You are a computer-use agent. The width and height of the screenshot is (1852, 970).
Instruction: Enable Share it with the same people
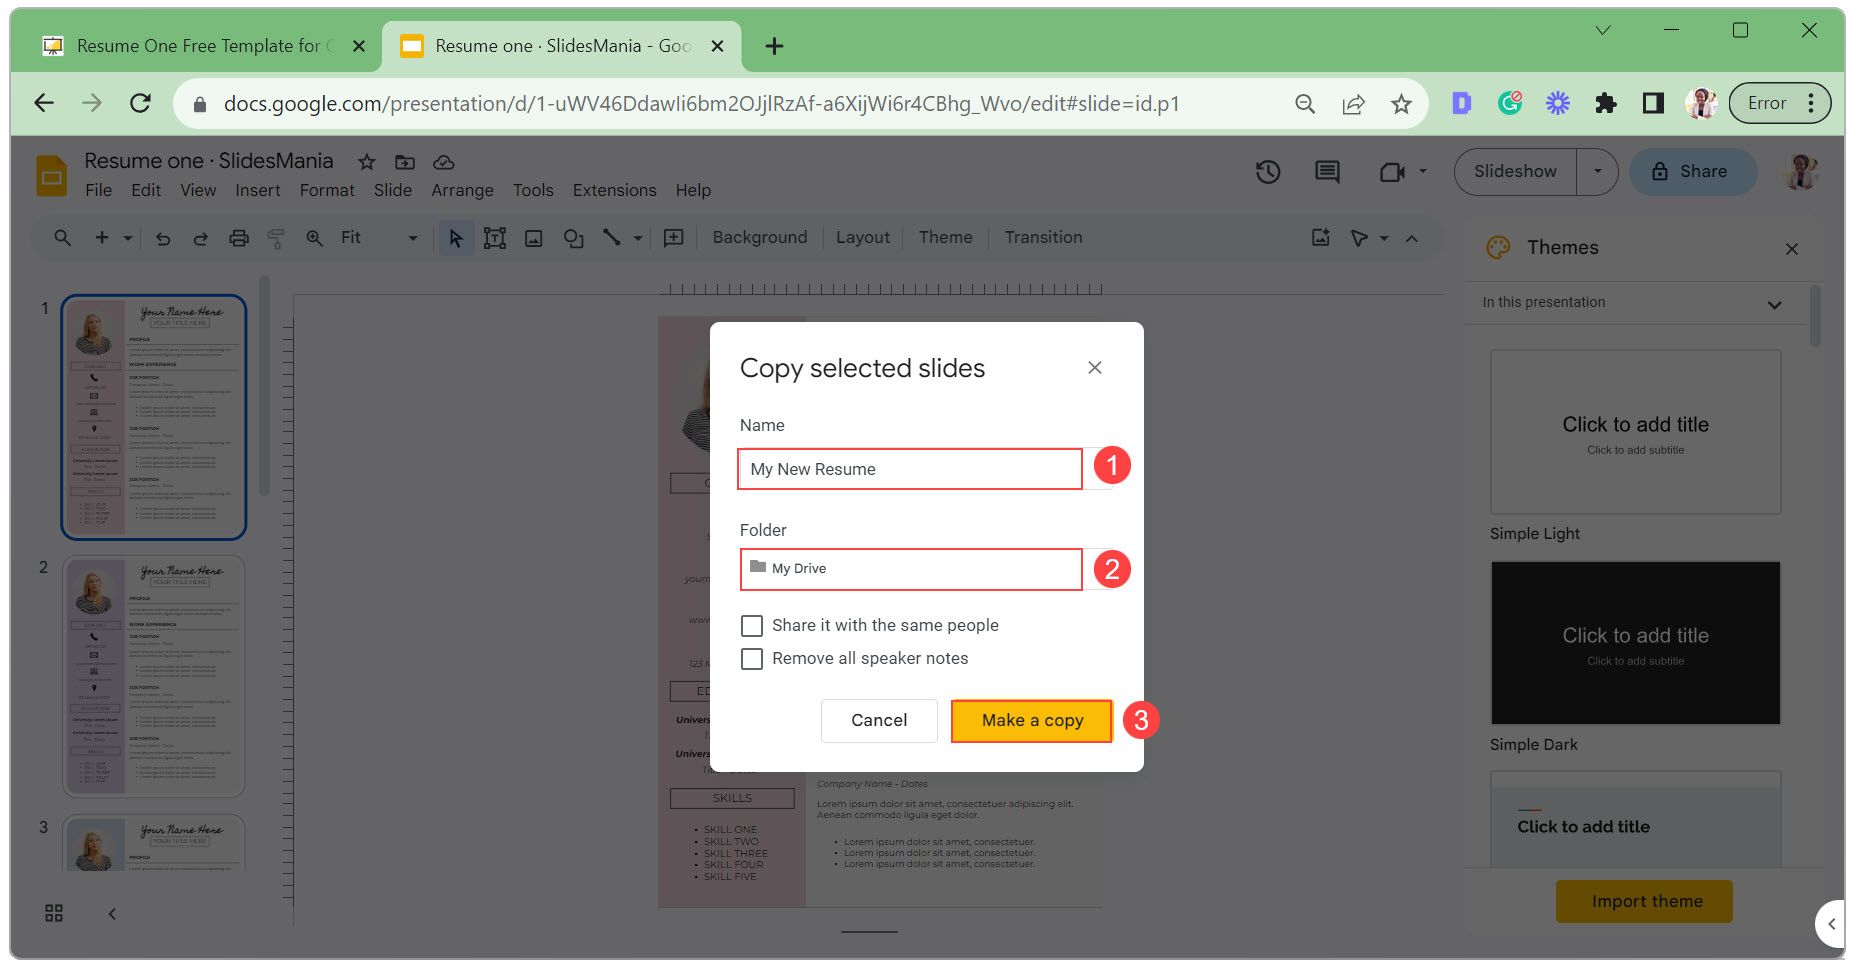click(x=752, y=626)
